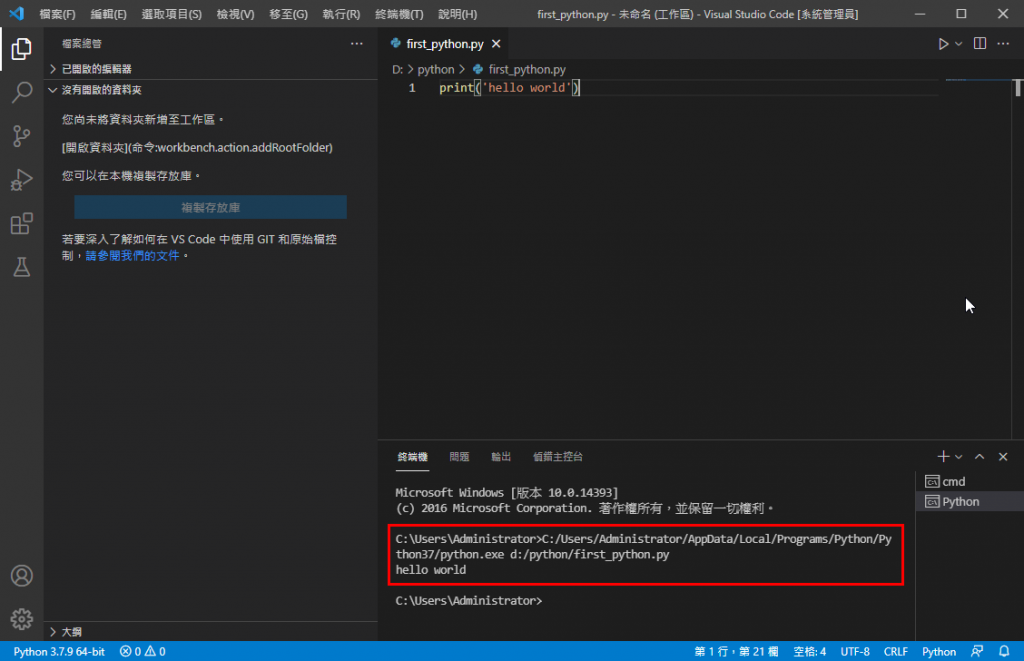Open terminal launch profile dropdown arrow
This screenshot has height=661, width=1024.
pyautogui.click(x=959, y=457)
